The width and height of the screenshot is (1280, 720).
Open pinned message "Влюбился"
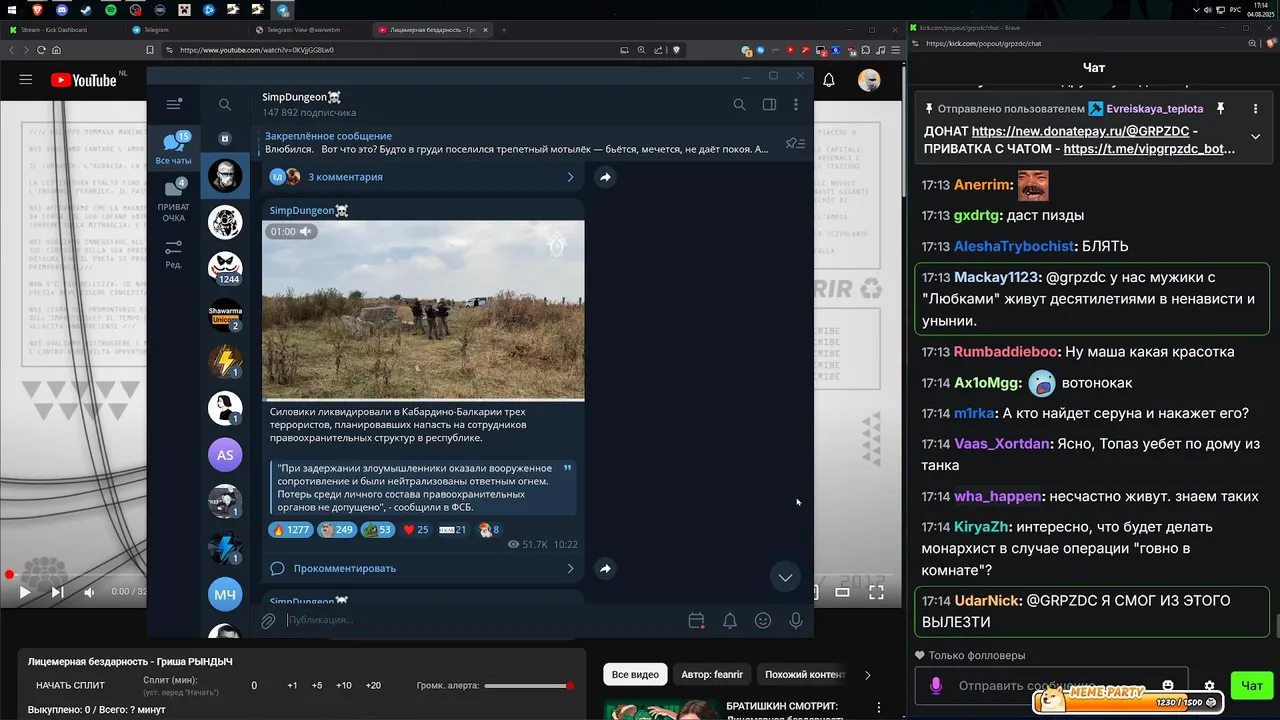pyautogui.click(x=517, y=143)
